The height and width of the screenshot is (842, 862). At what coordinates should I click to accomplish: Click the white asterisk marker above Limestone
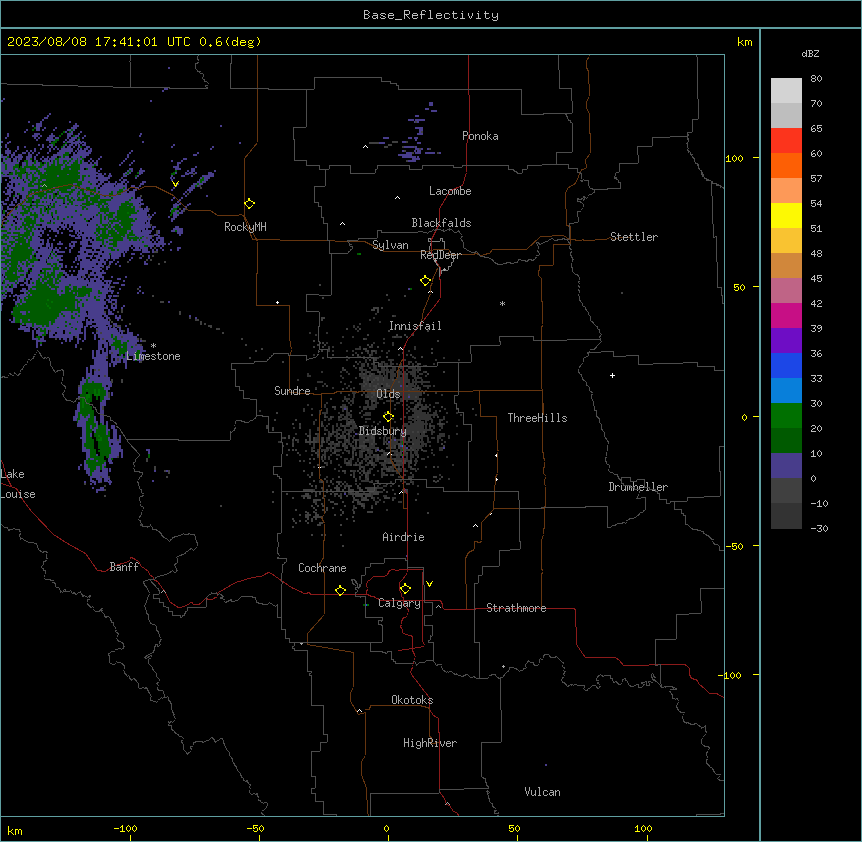153,346
